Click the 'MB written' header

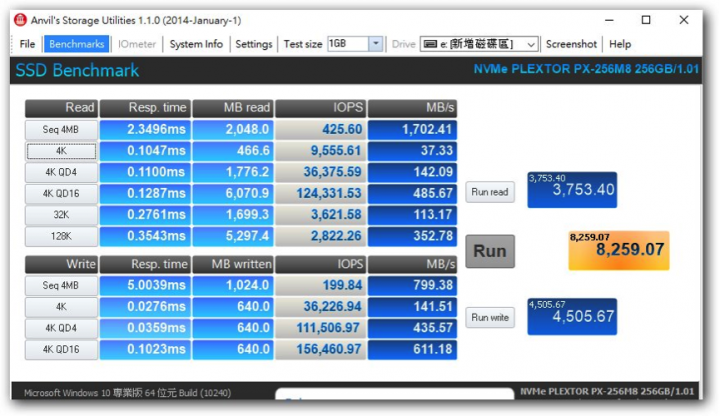click(x=233, y=264)
